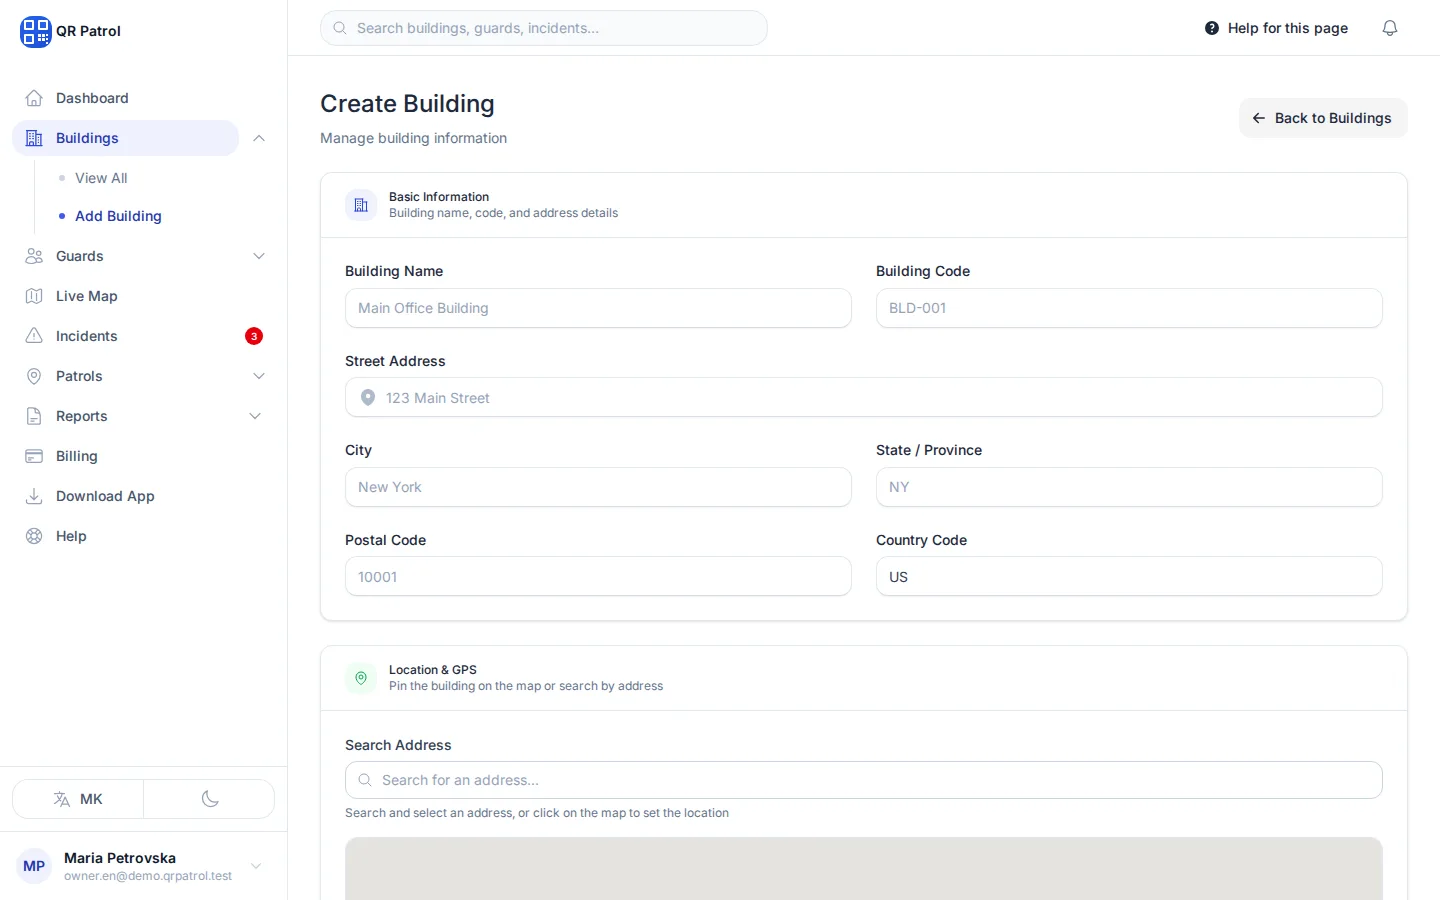Select the Add Building menu item
This screenshot has height=900, width=1440.
pos(118,216)
